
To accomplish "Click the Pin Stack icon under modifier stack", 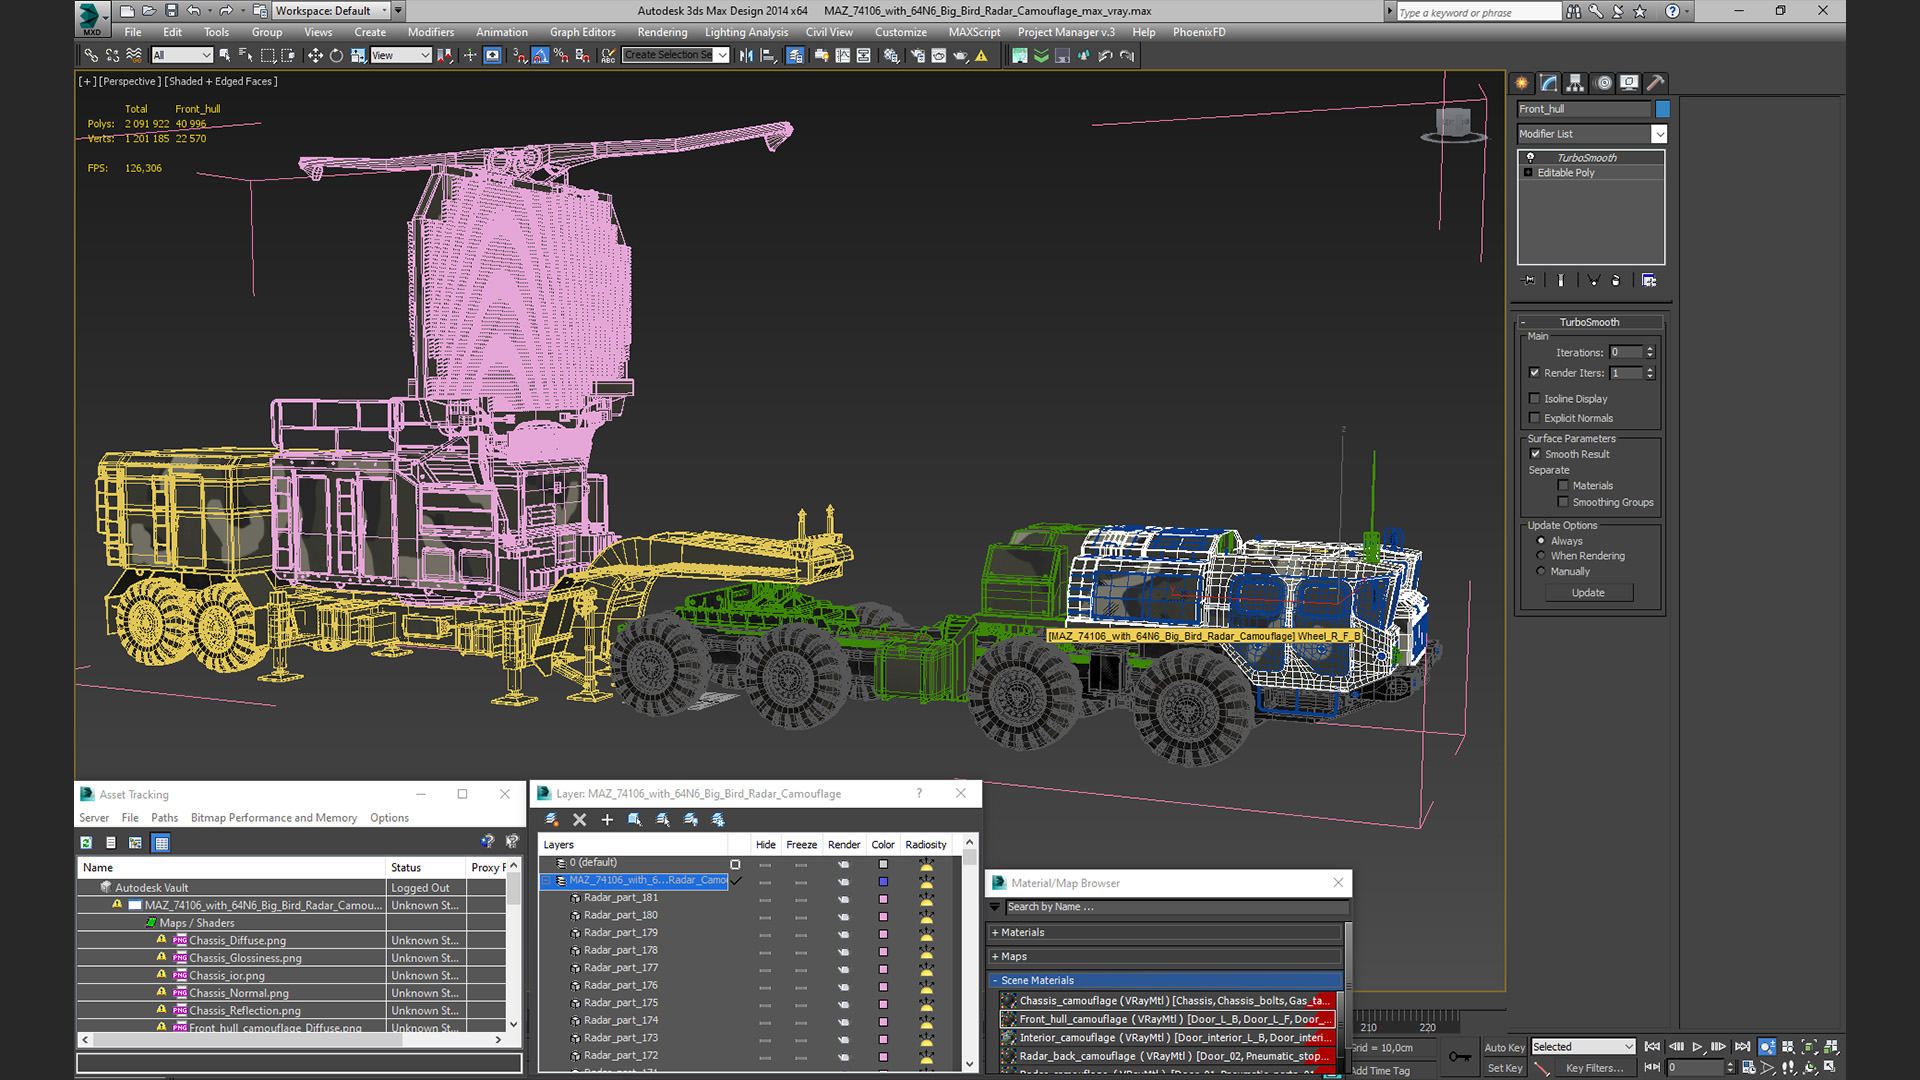I will (x=1528, y=281).
